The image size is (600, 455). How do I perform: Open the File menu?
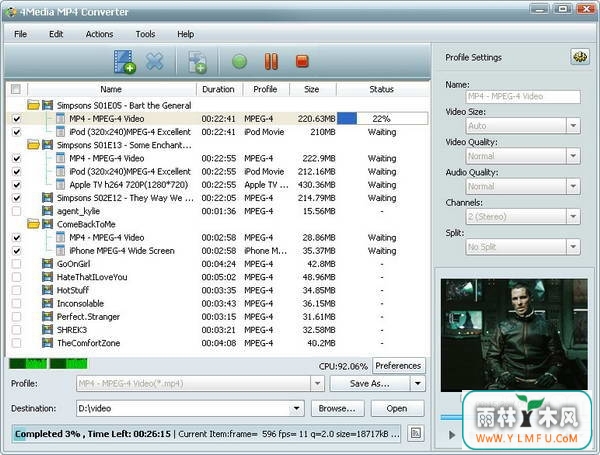(20, 34)
